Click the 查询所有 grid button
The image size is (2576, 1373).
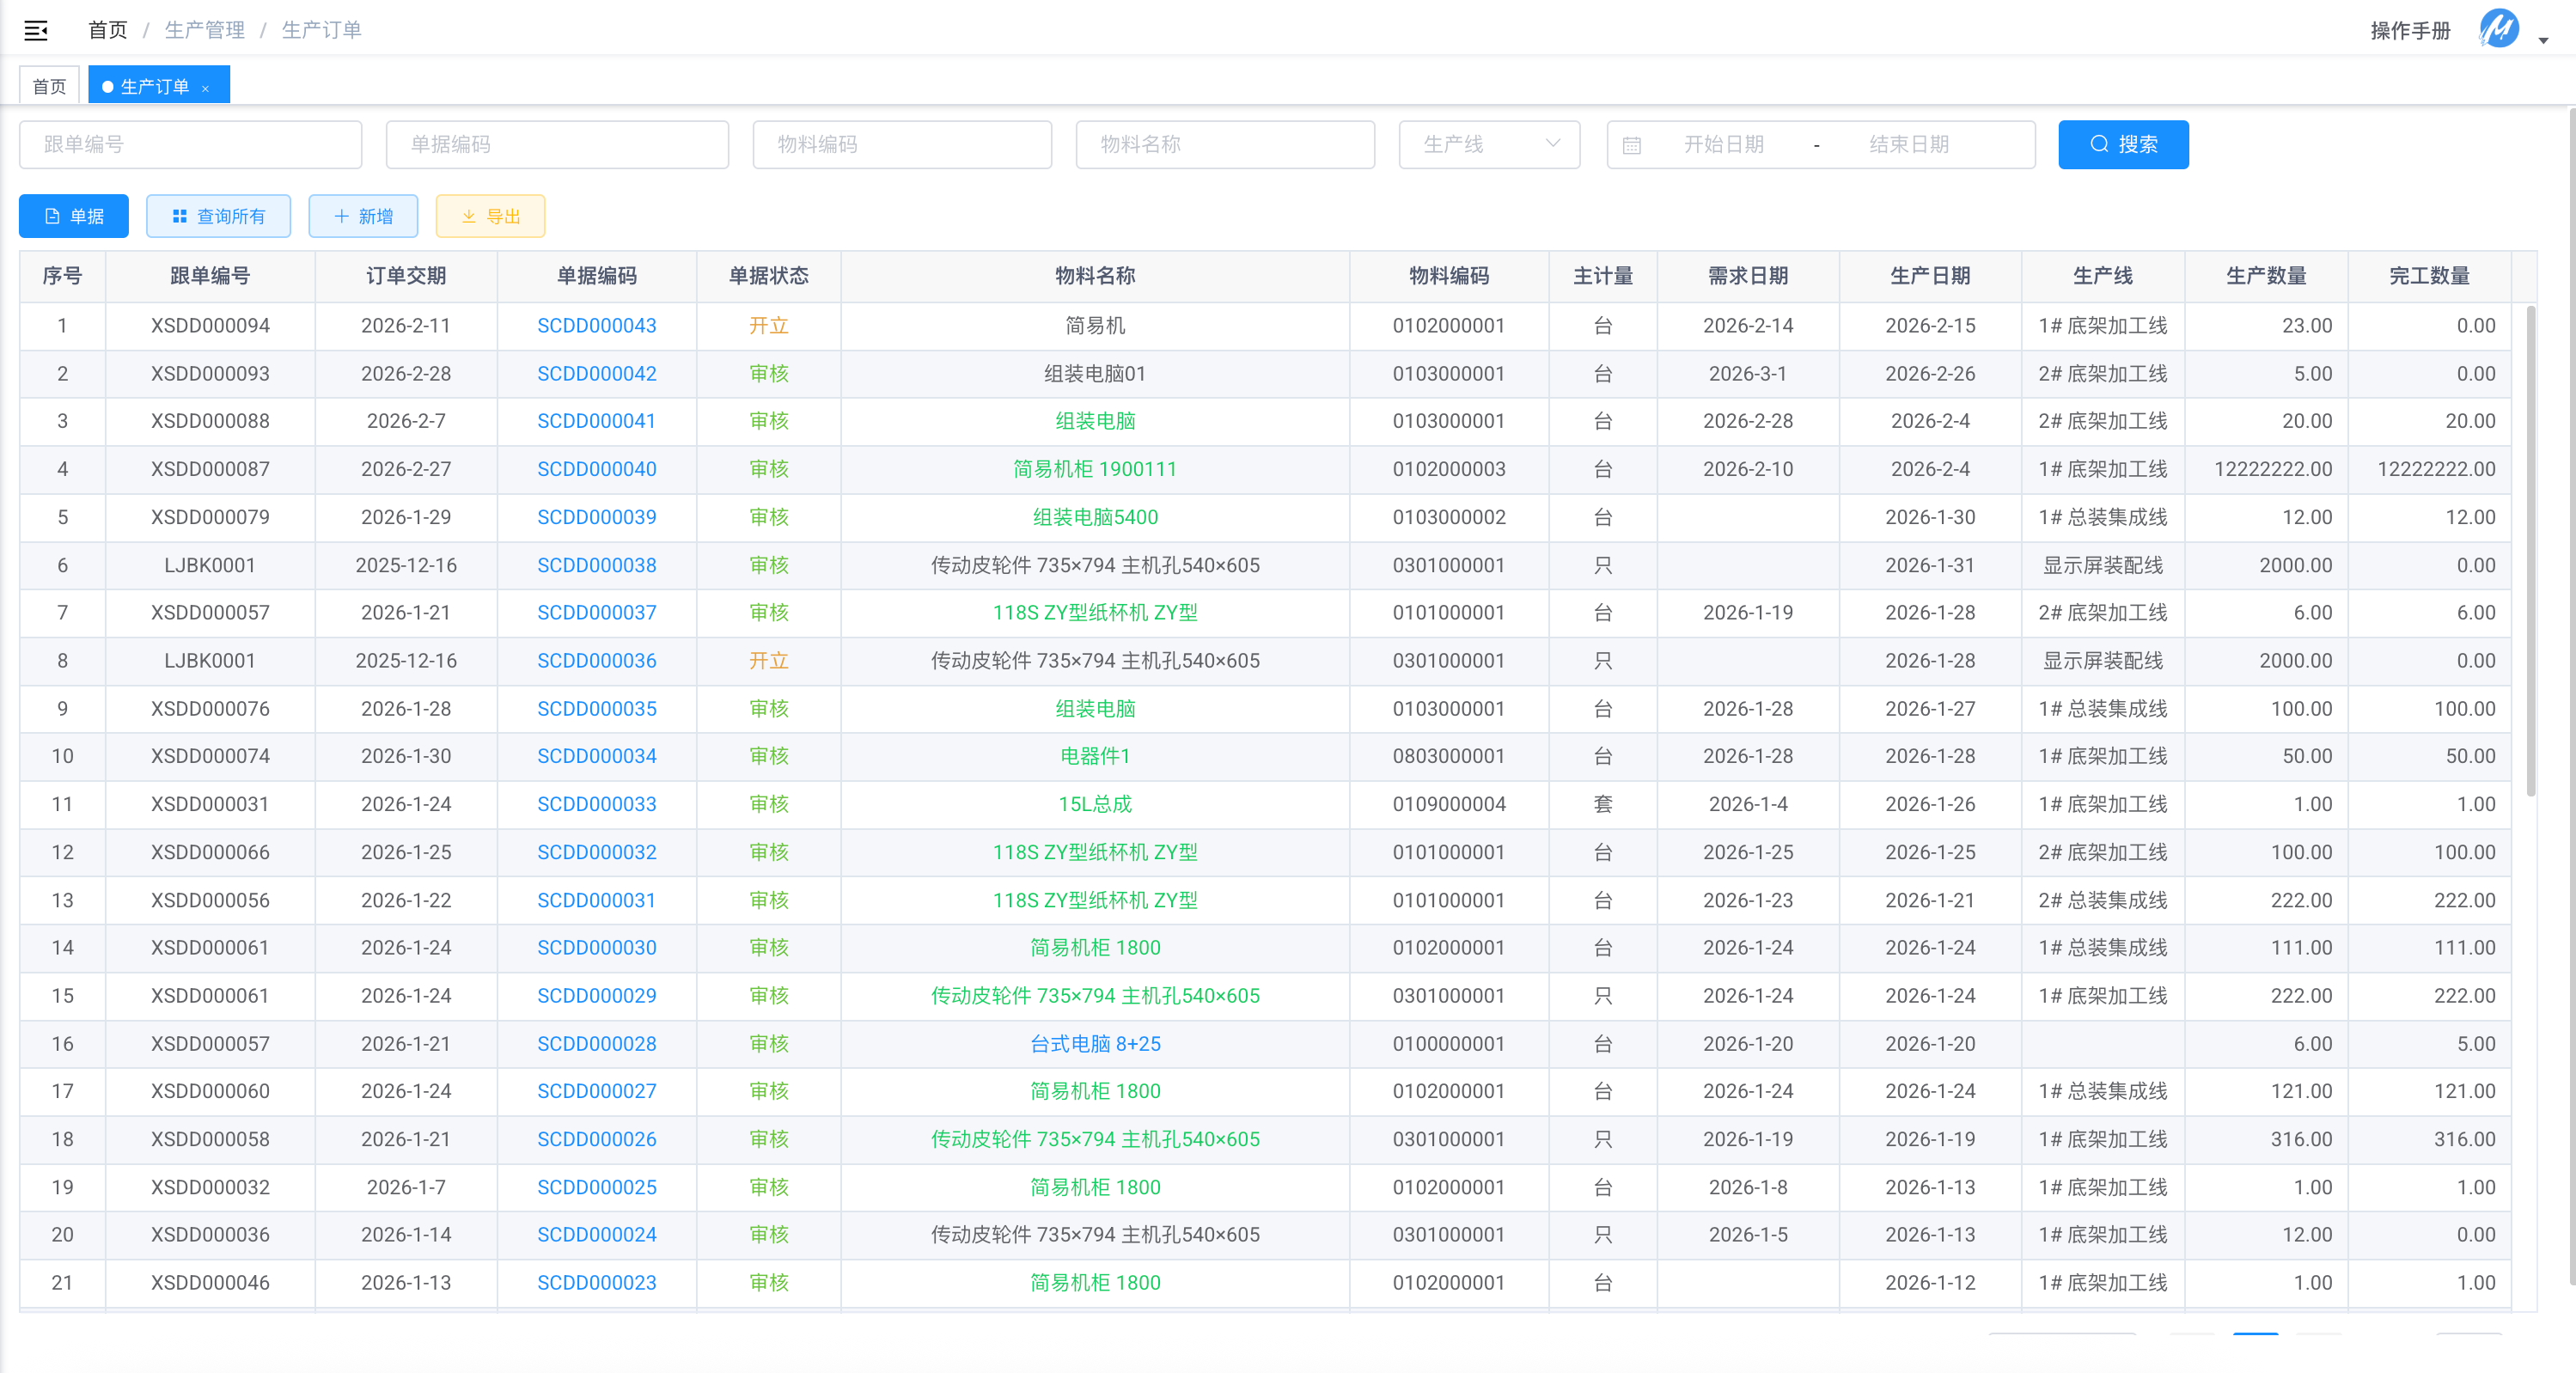point(218,216)
